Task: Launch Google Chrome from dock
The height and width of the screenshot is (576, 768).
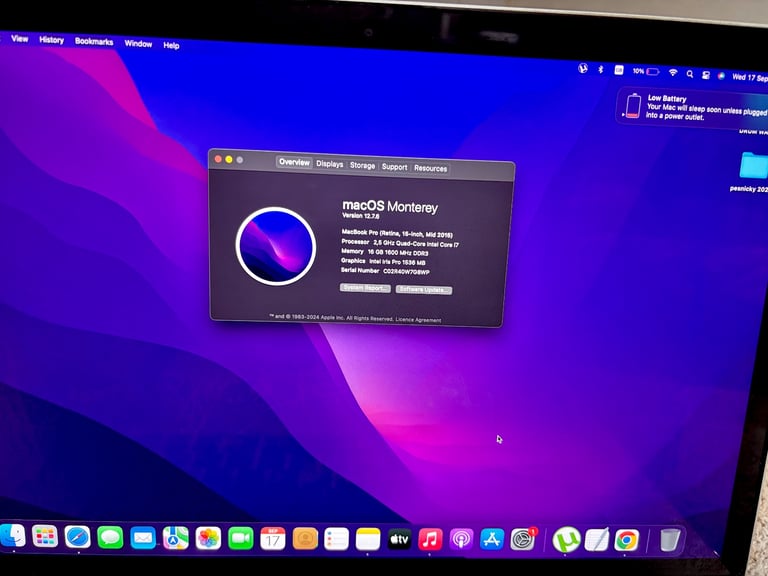Action: (x=627, y=540)
